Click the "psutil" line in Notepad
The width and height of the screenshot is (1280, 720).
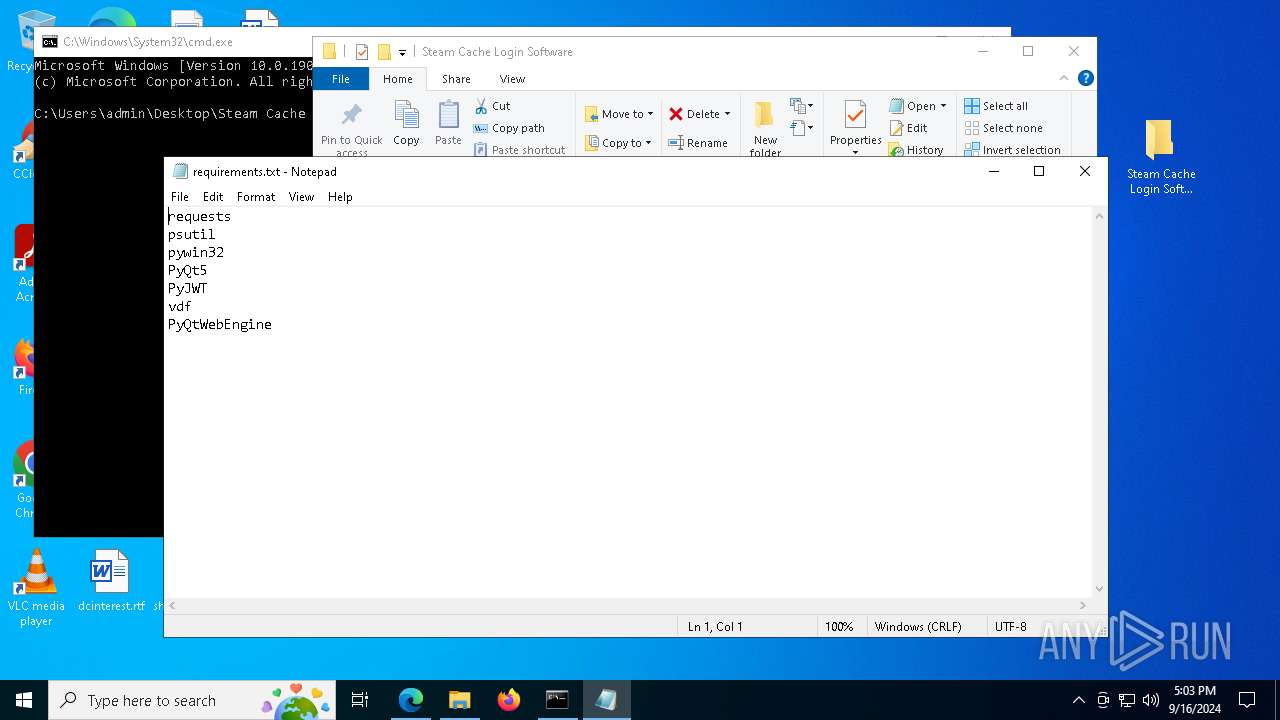[x=191, y=234]
